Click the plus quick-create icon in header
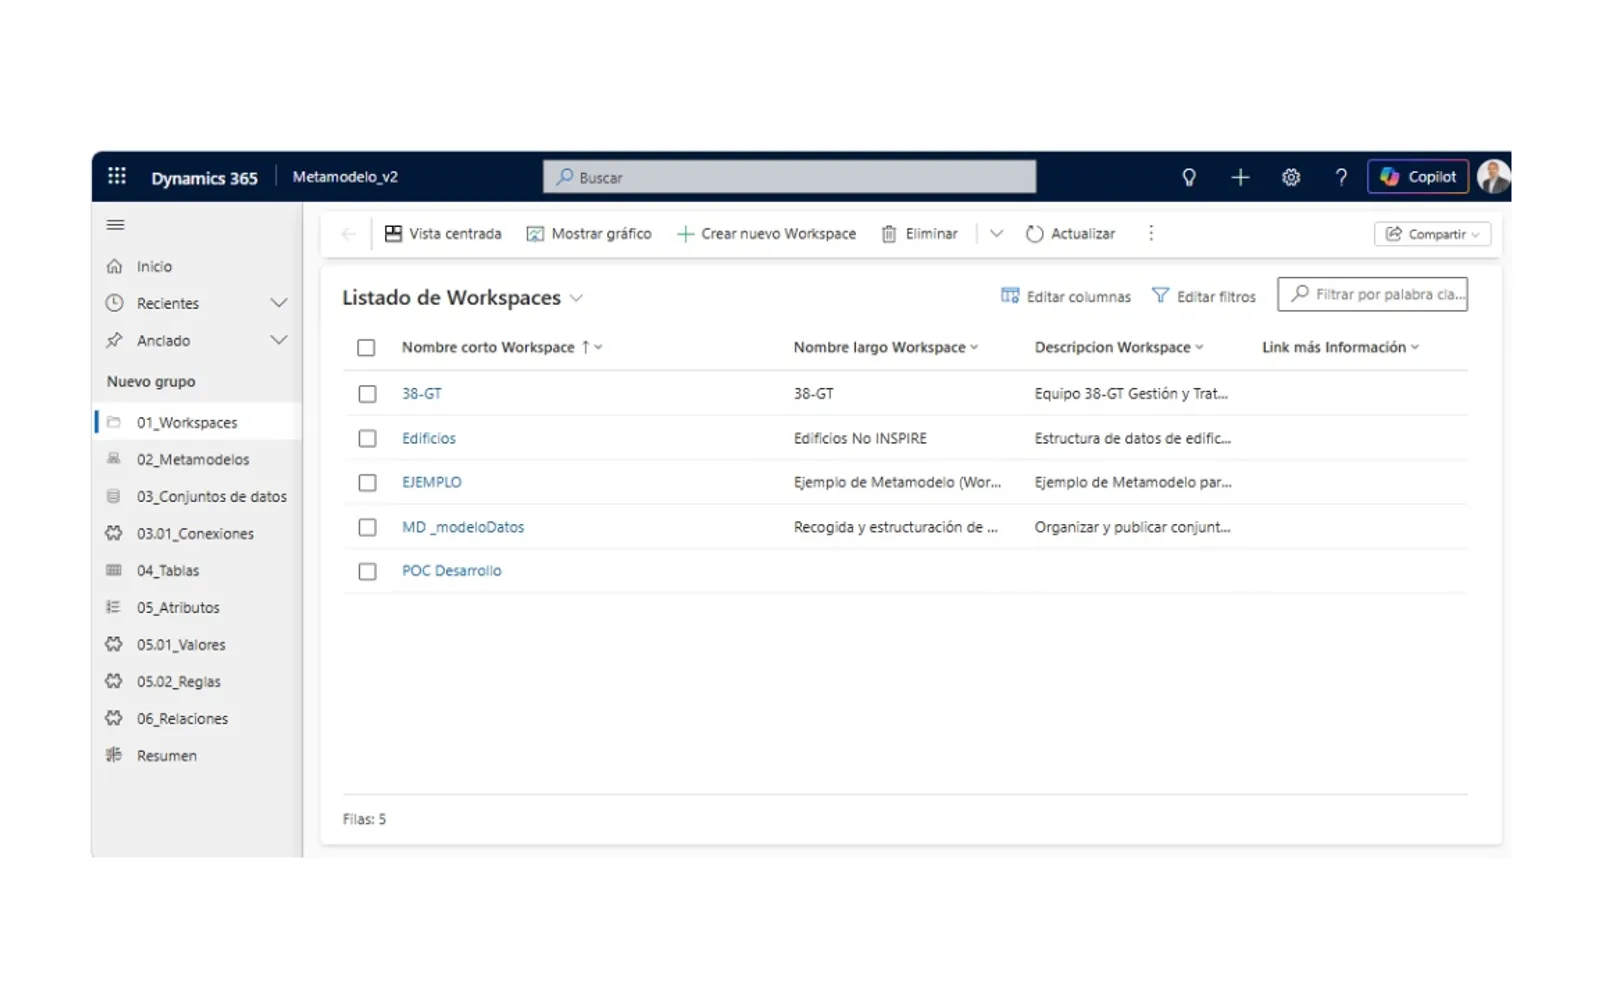The height and width of the screenshot is (1000, 1600). click(x=1240, y=177)
